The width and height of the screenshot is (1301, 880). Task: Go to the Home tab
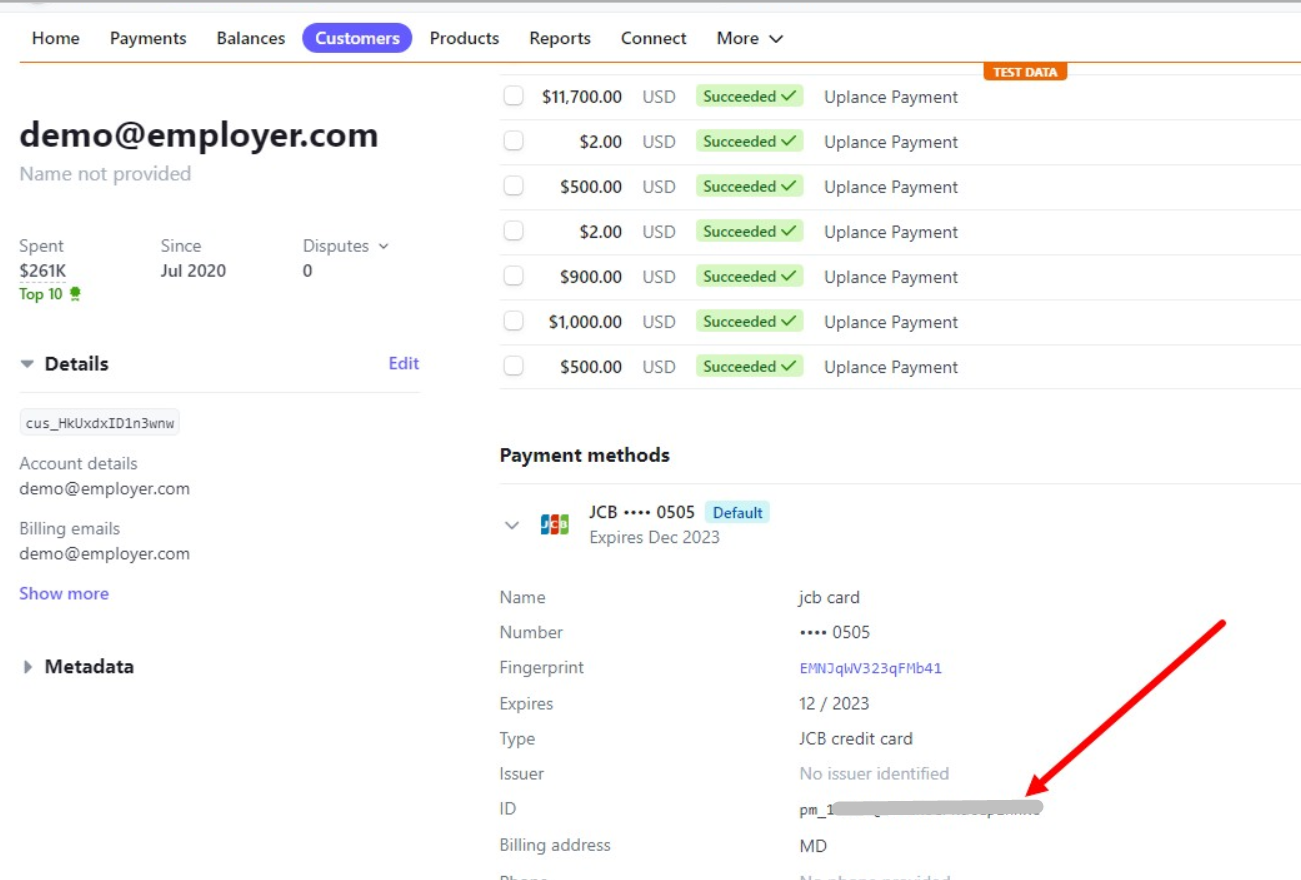[56, 38]
